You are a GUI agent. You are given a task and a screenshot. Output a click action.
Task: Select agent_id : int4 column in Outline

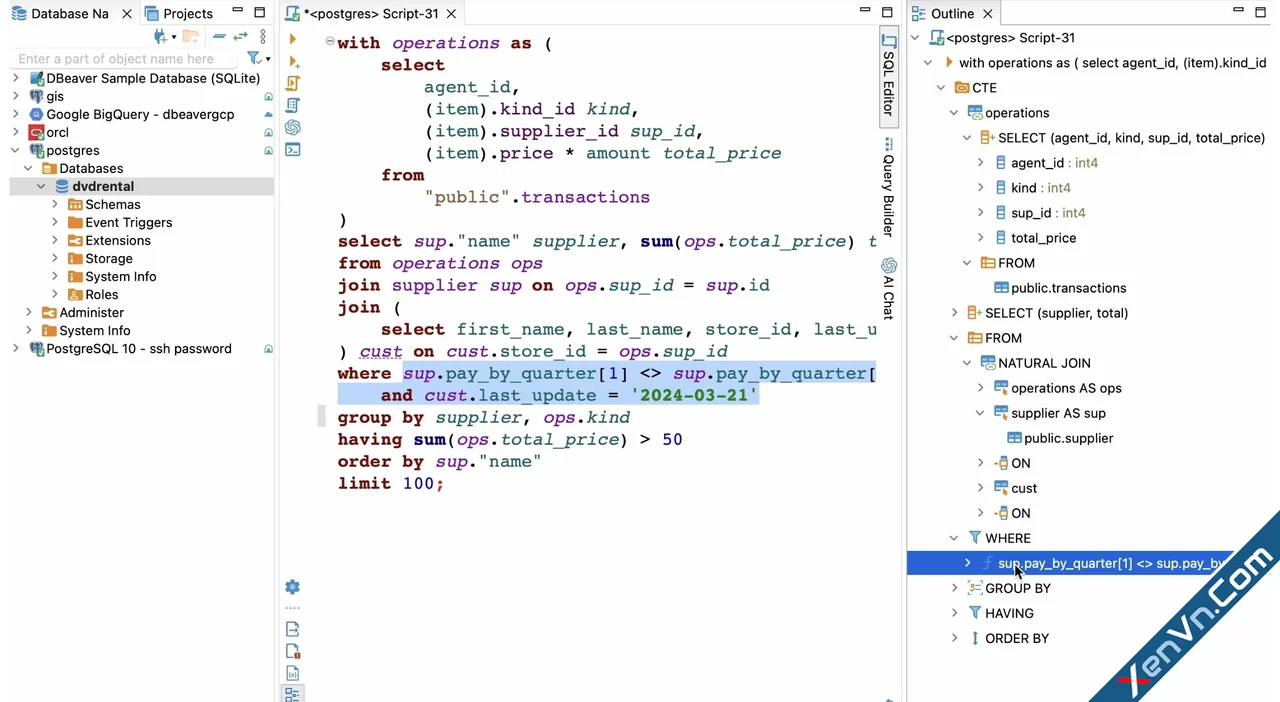pos(1054,162)
